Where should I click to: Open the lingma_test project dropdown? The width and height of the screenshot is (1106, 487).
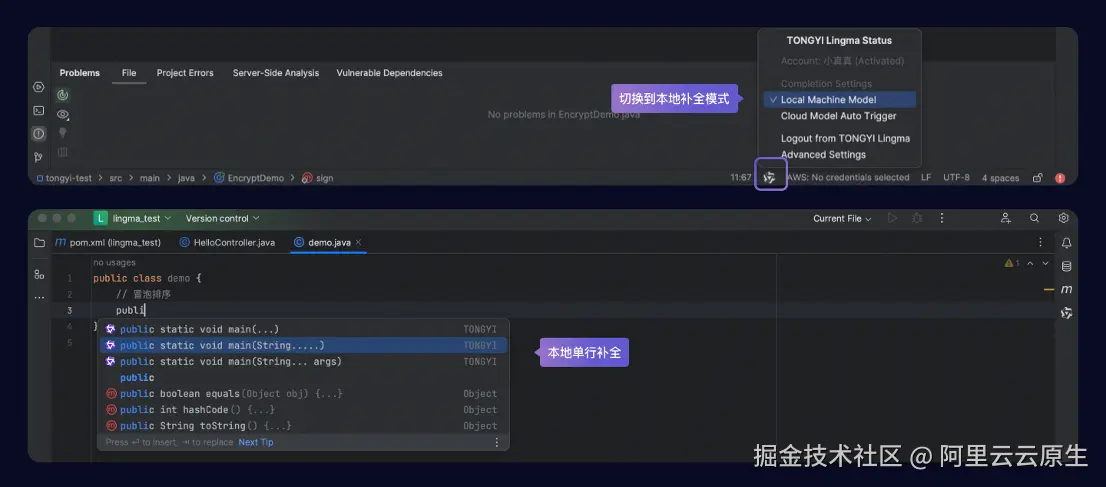pyautogui.click(x=133, y=218)
